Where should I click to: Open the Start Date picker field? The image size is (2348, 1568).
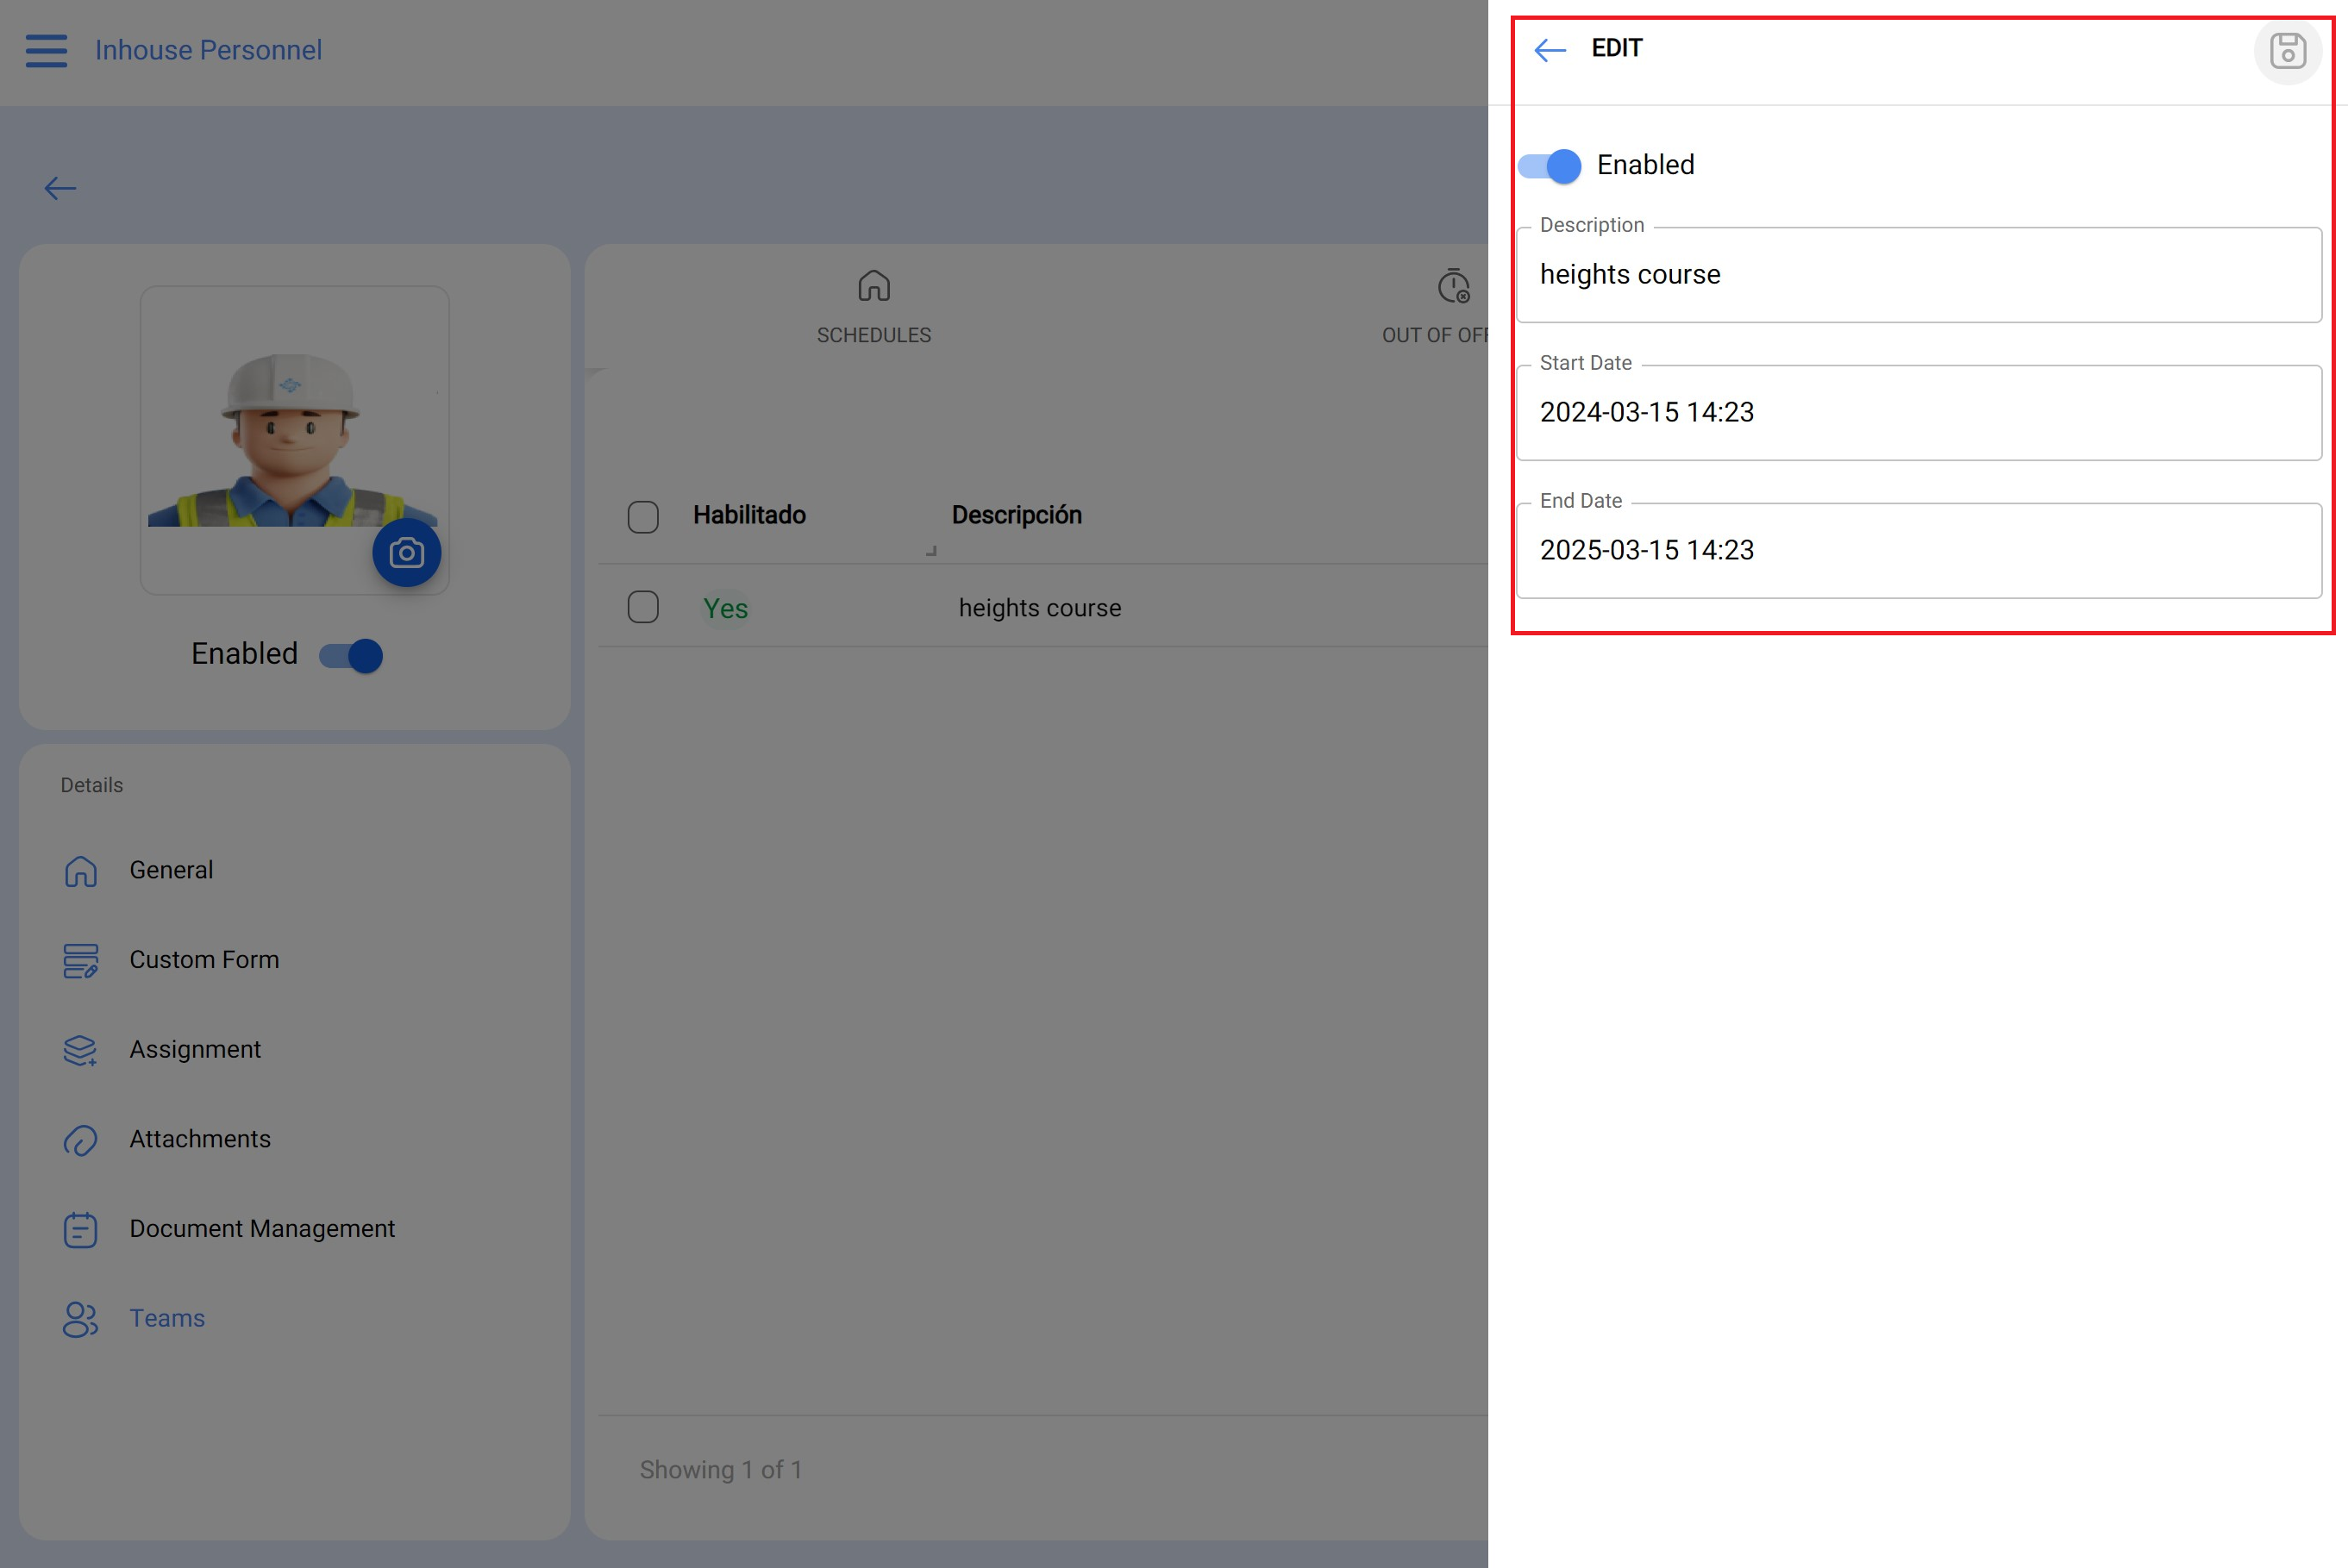1917,412
